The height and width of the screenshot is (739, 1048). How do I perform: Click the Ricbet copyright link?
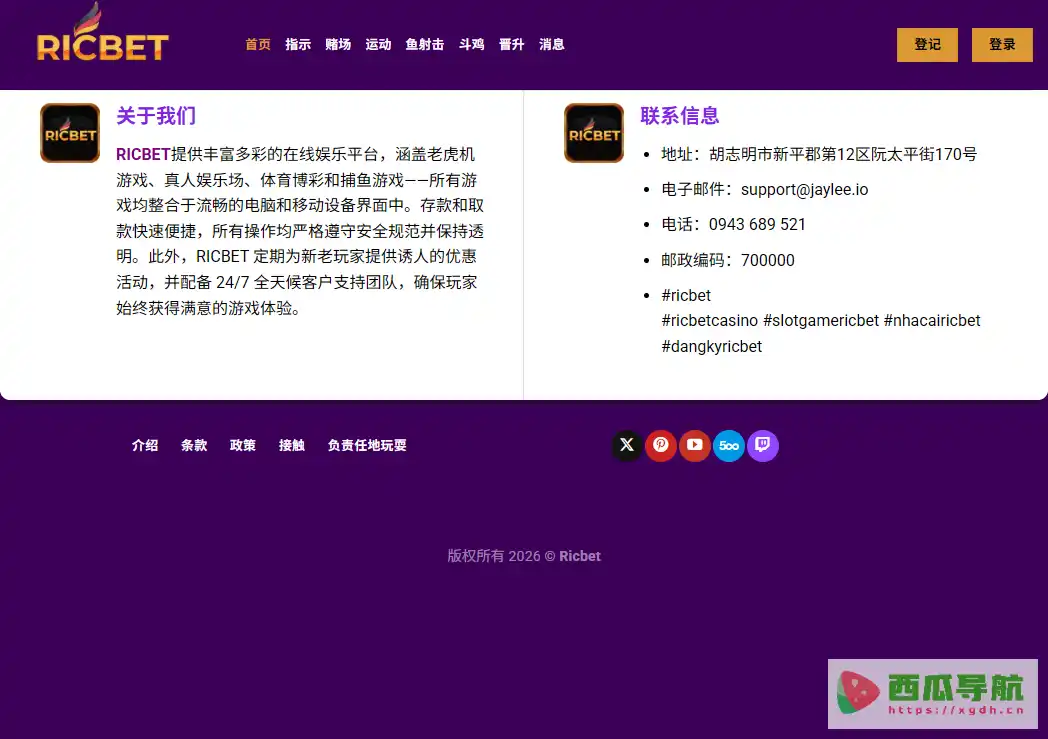pyautogui.click(x=579, y=557)
